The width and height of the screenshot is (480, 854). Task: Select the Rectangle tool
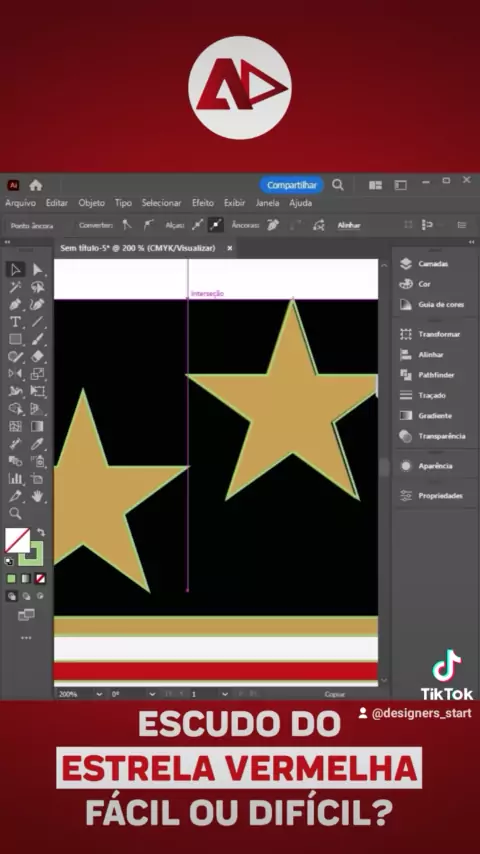pyautogui.click(x=15, y=339)
